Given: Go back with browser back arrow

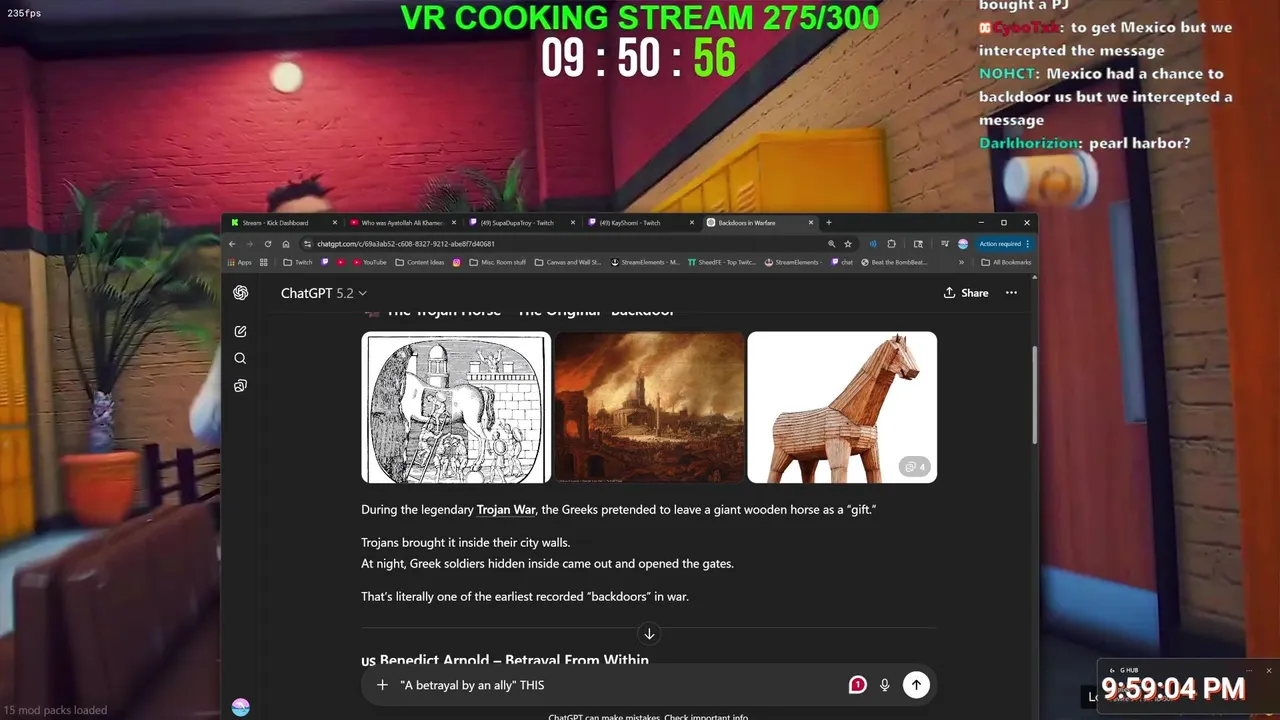Looking at the screenshot, I should click(x=232, y=244).
